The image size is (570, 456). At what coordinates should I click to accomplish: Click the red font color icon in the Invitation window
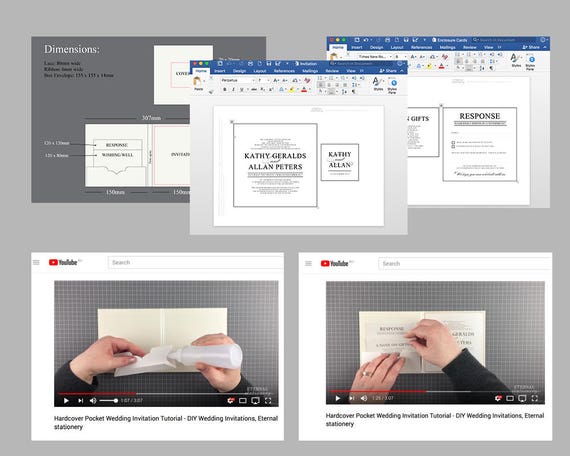304,89
